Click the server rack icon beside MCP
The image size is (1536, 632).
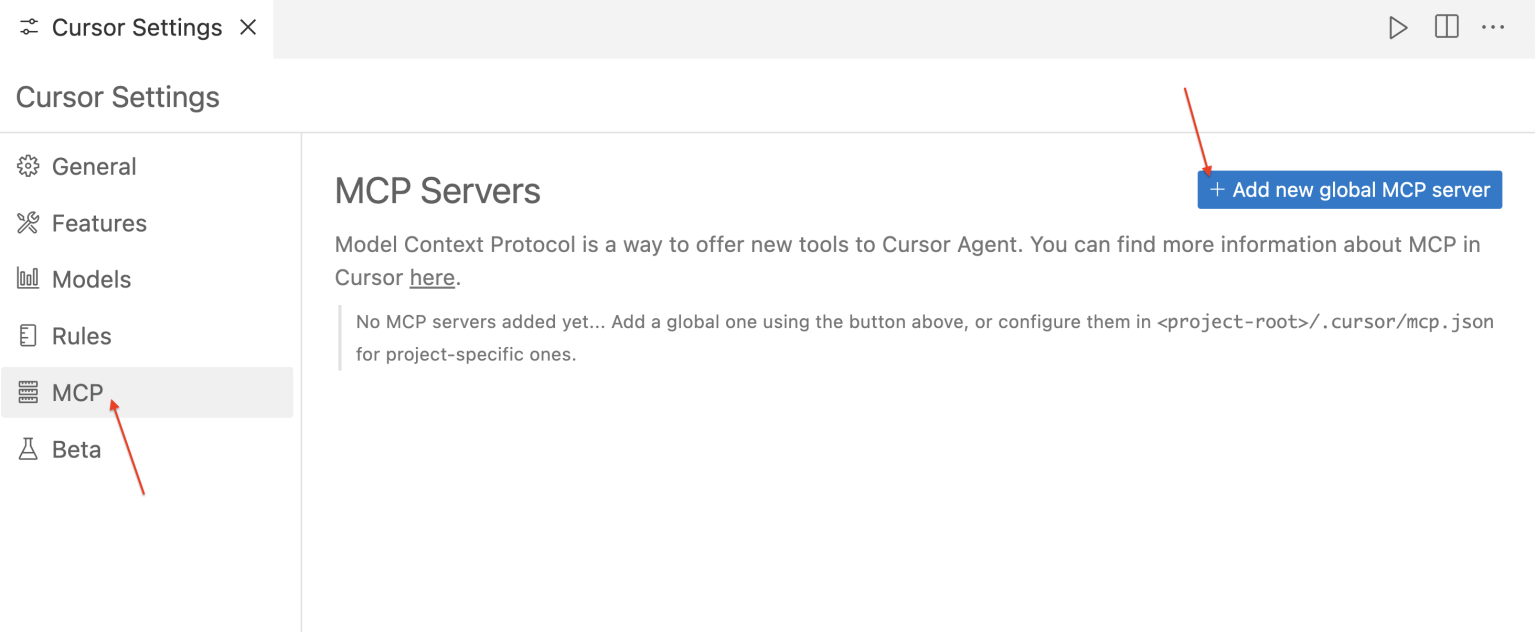28,393
